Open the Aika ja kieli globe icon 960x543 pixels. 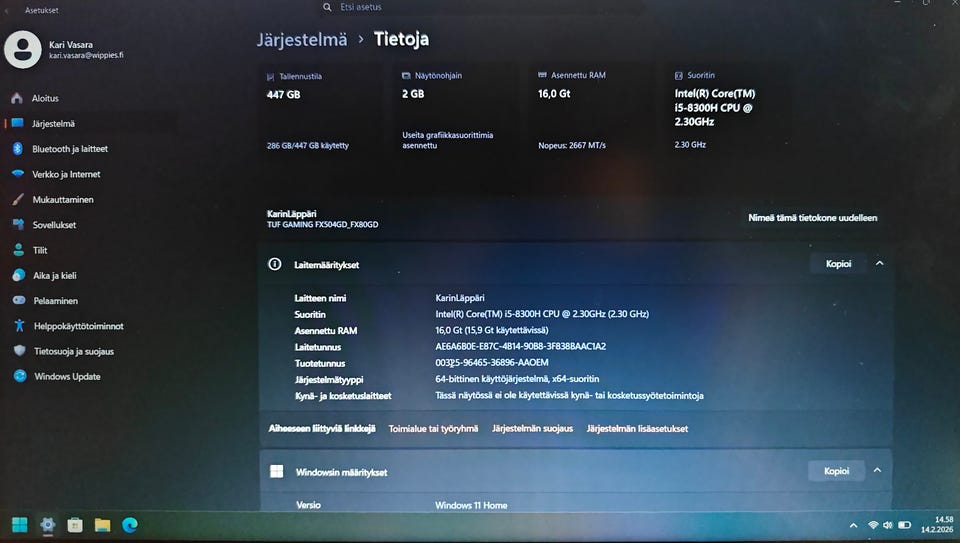pos(19,275)
